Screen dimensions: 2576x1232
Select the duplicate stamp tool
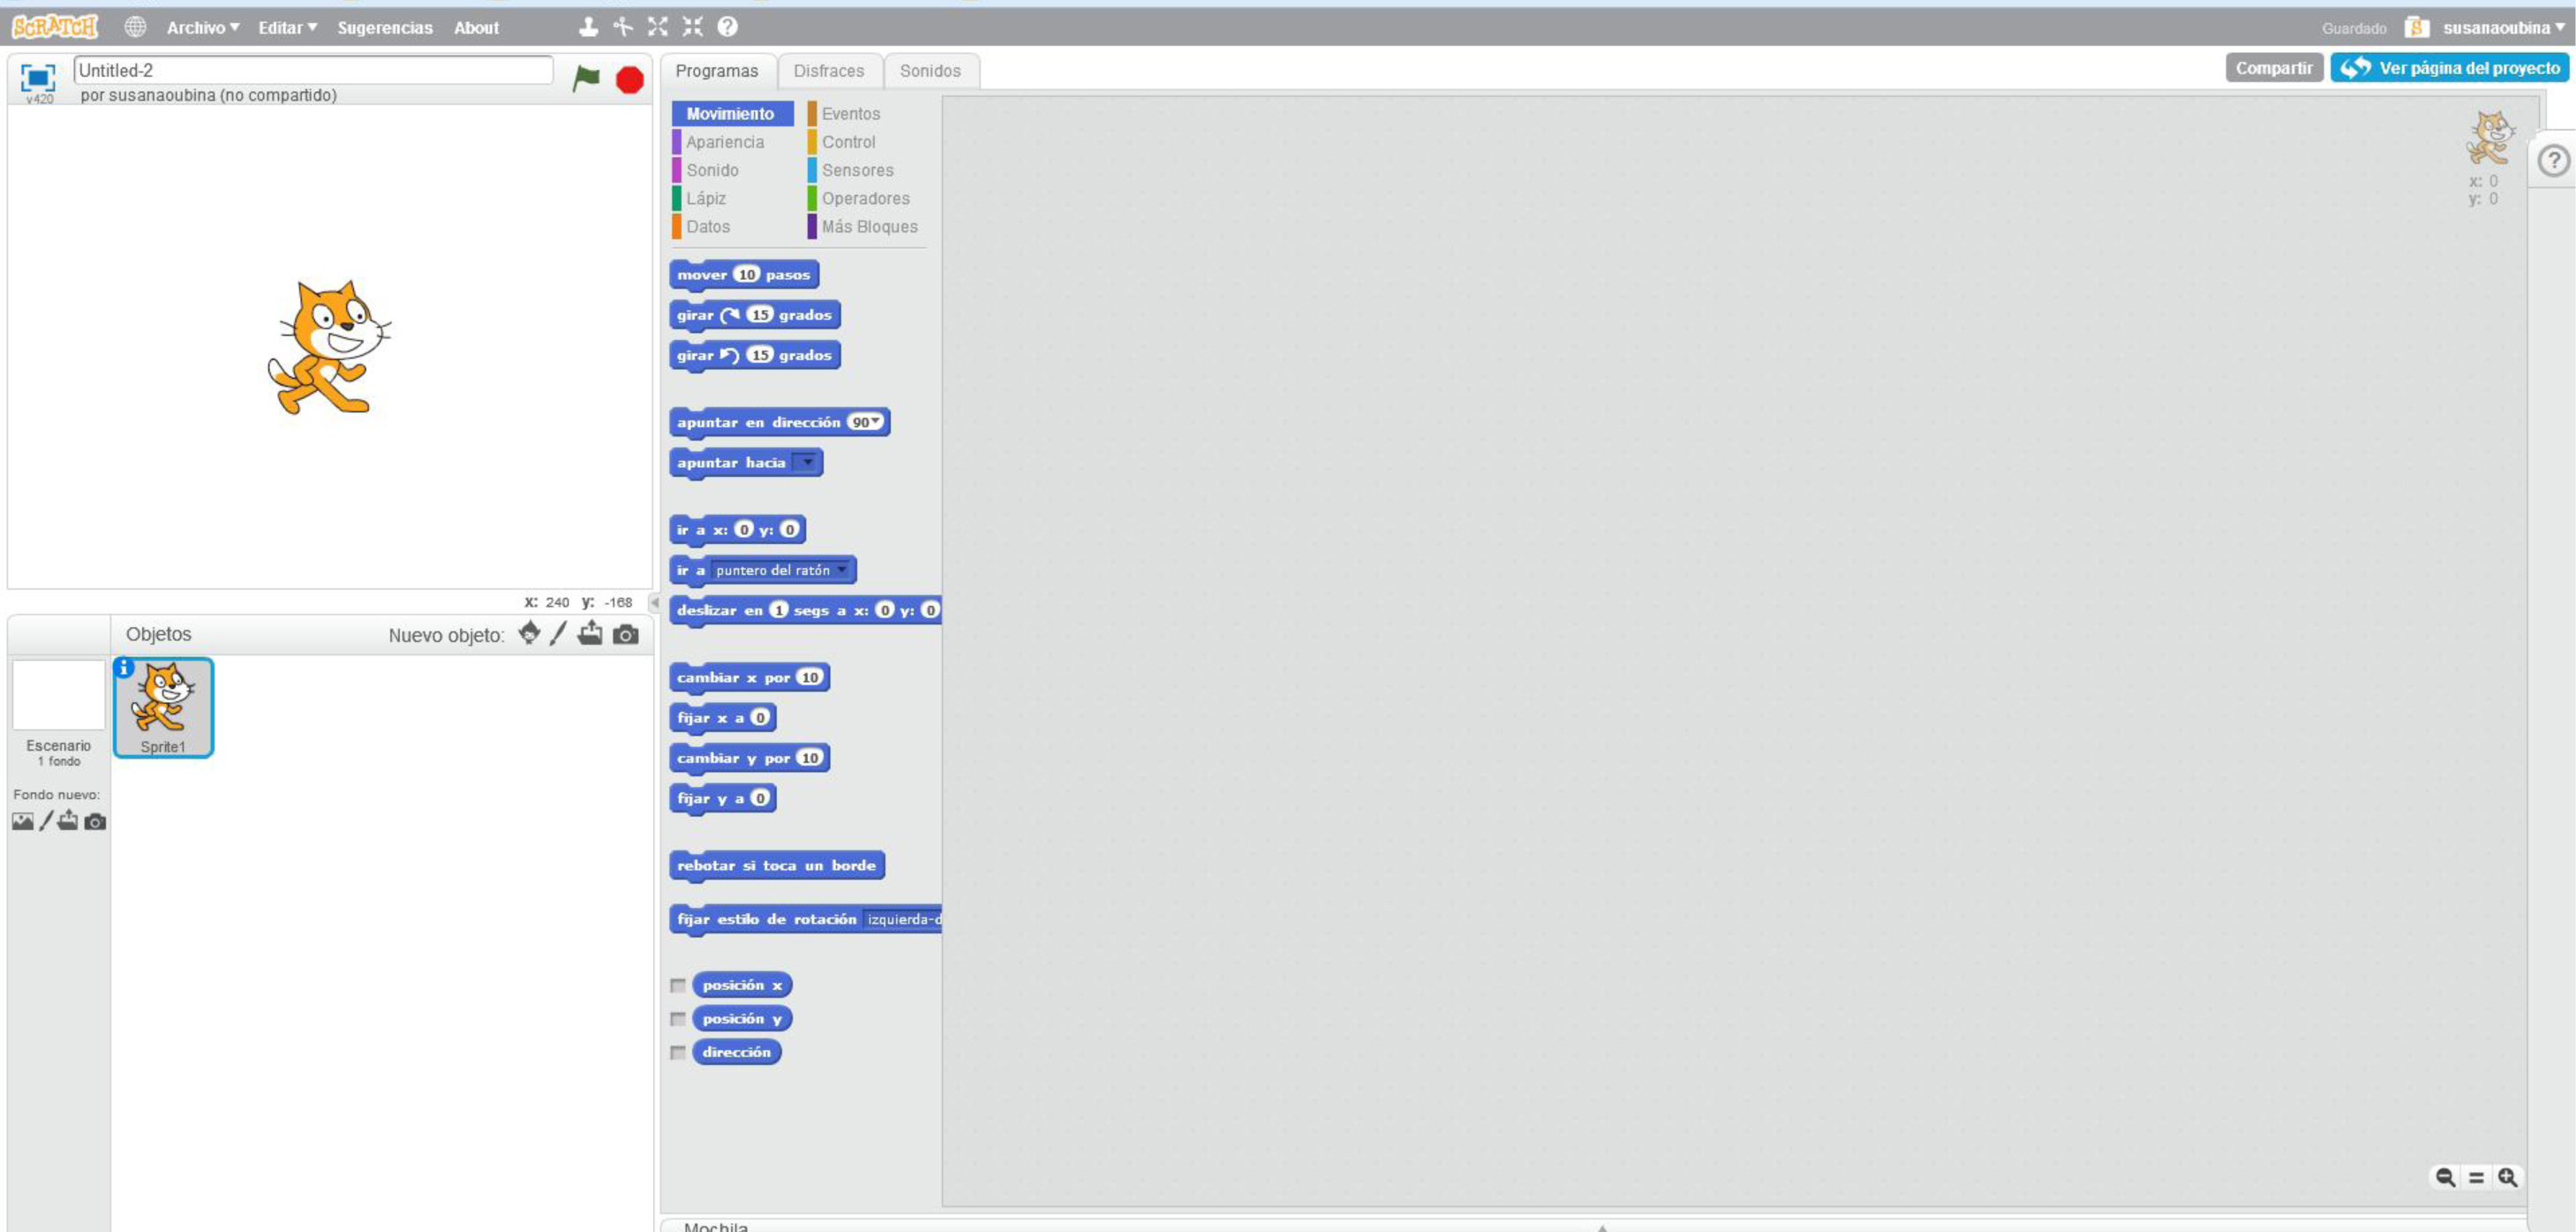tap(588, 27)
